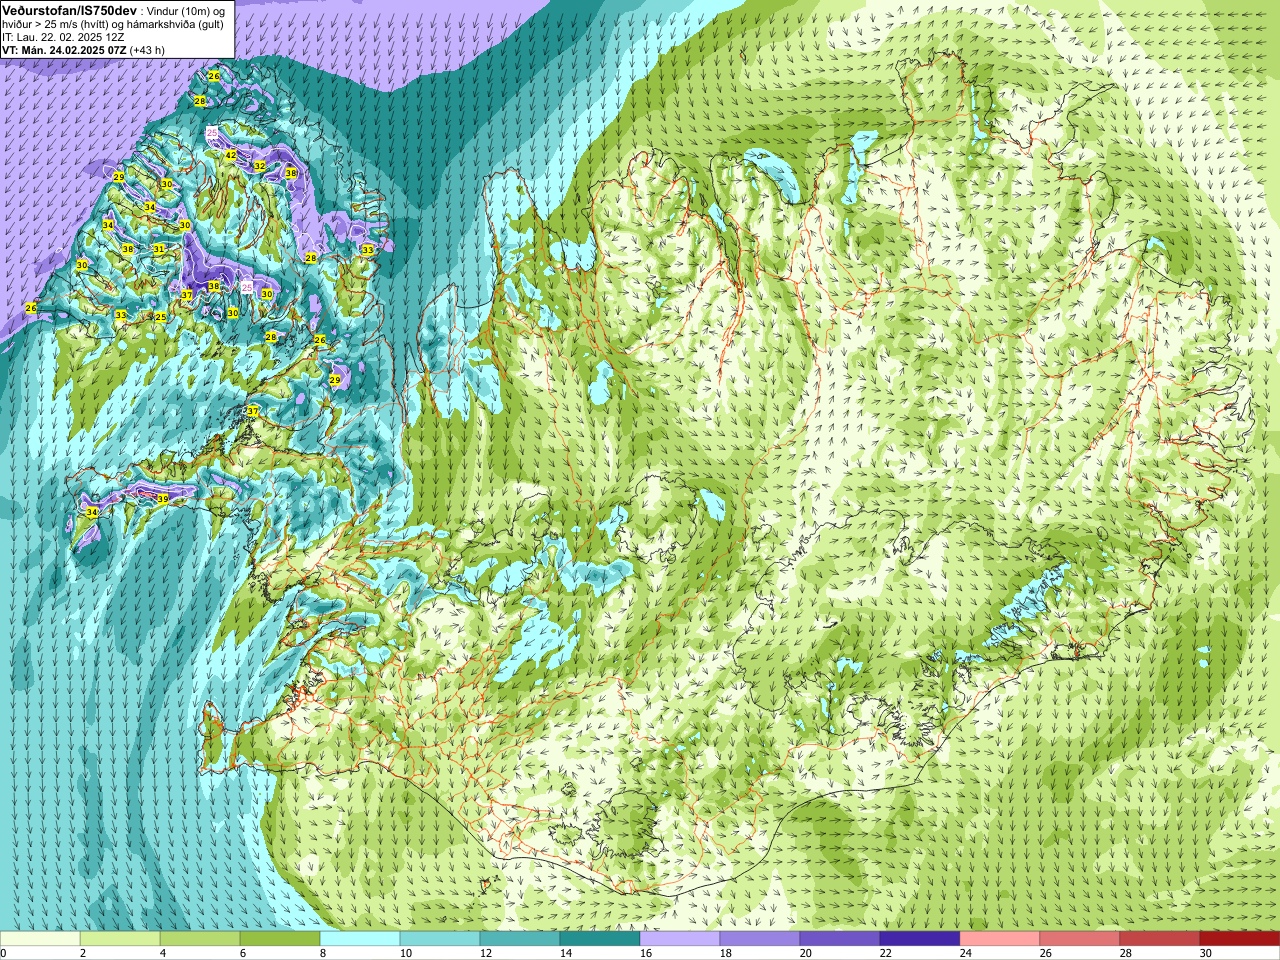Click the legend scale tick label 24

click(966, 953)
